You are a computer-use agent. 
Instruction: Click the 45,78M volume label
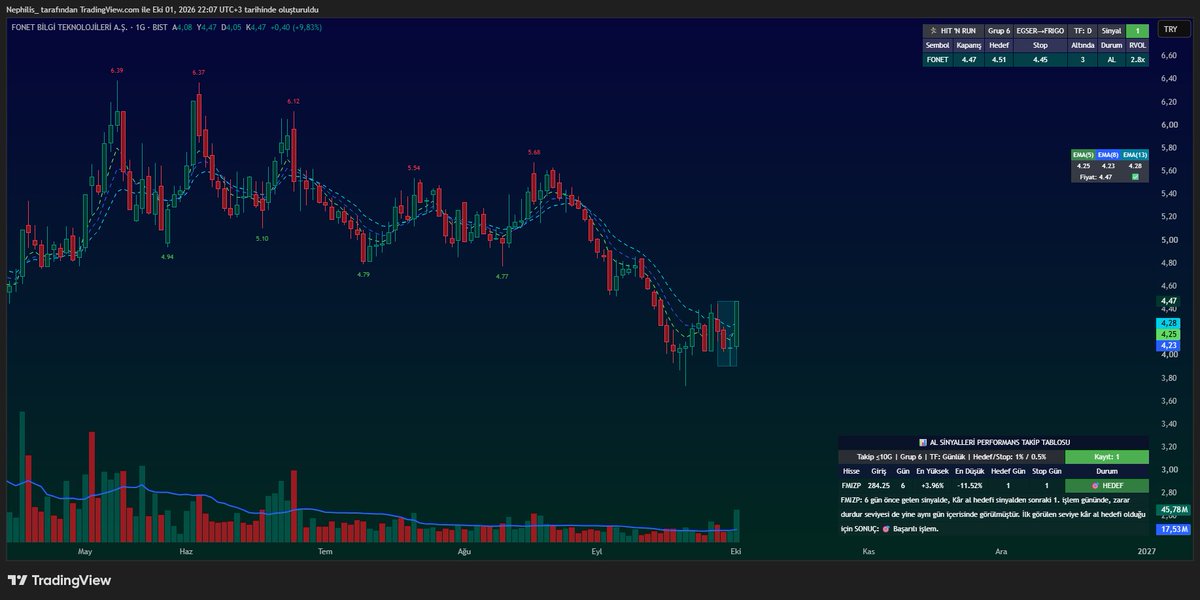[x=1172, y=510]
